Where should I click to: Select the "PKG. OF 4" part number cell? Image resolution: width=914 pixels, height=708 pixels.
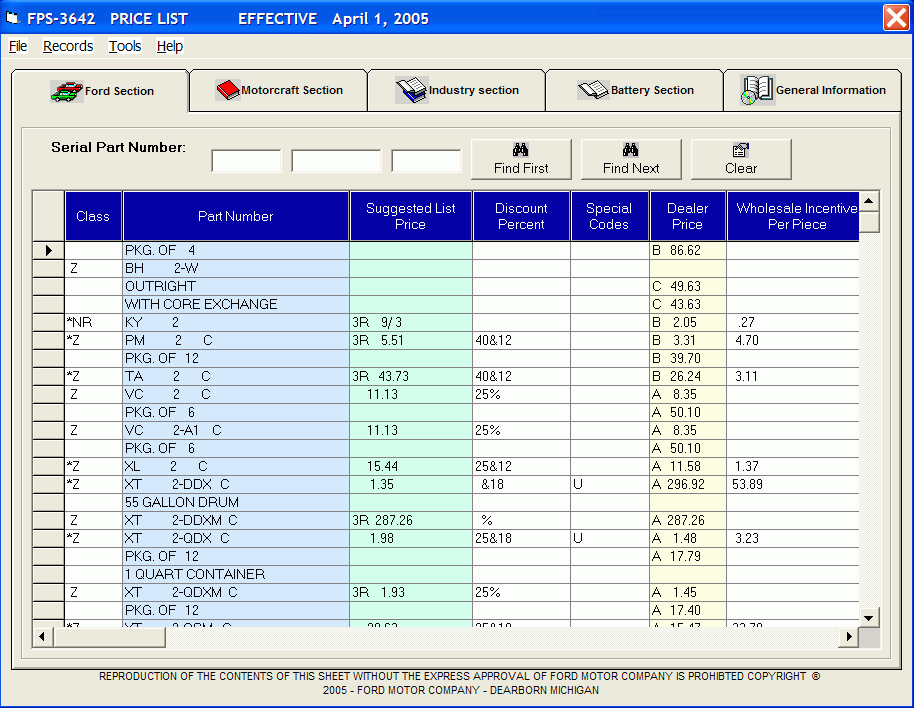tap(236, 251)
